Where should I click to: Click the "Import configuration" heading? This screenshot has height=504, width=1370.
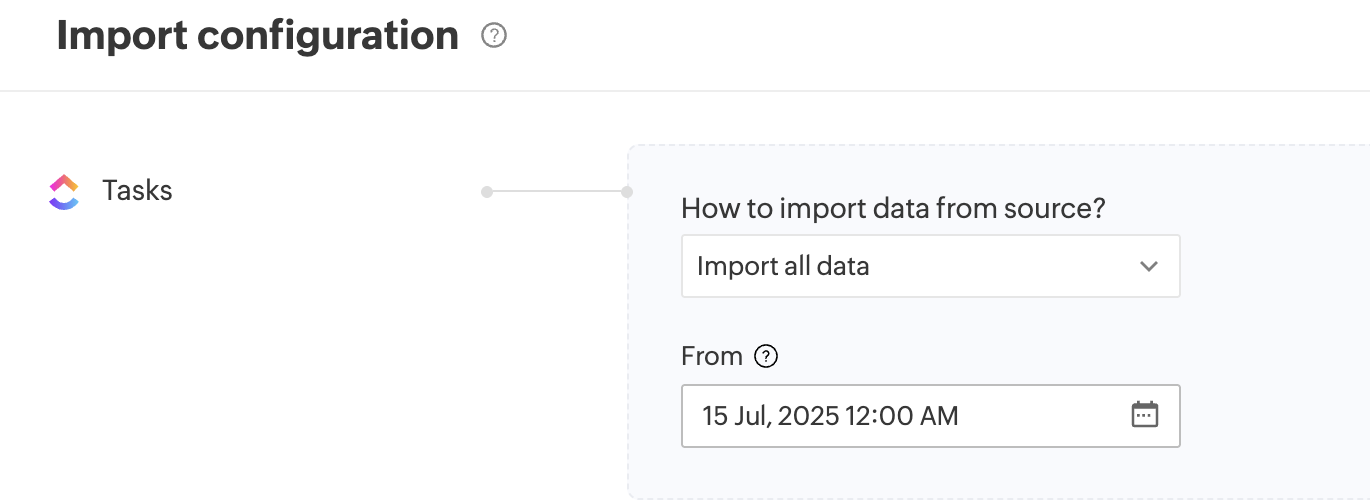(257, 36)
